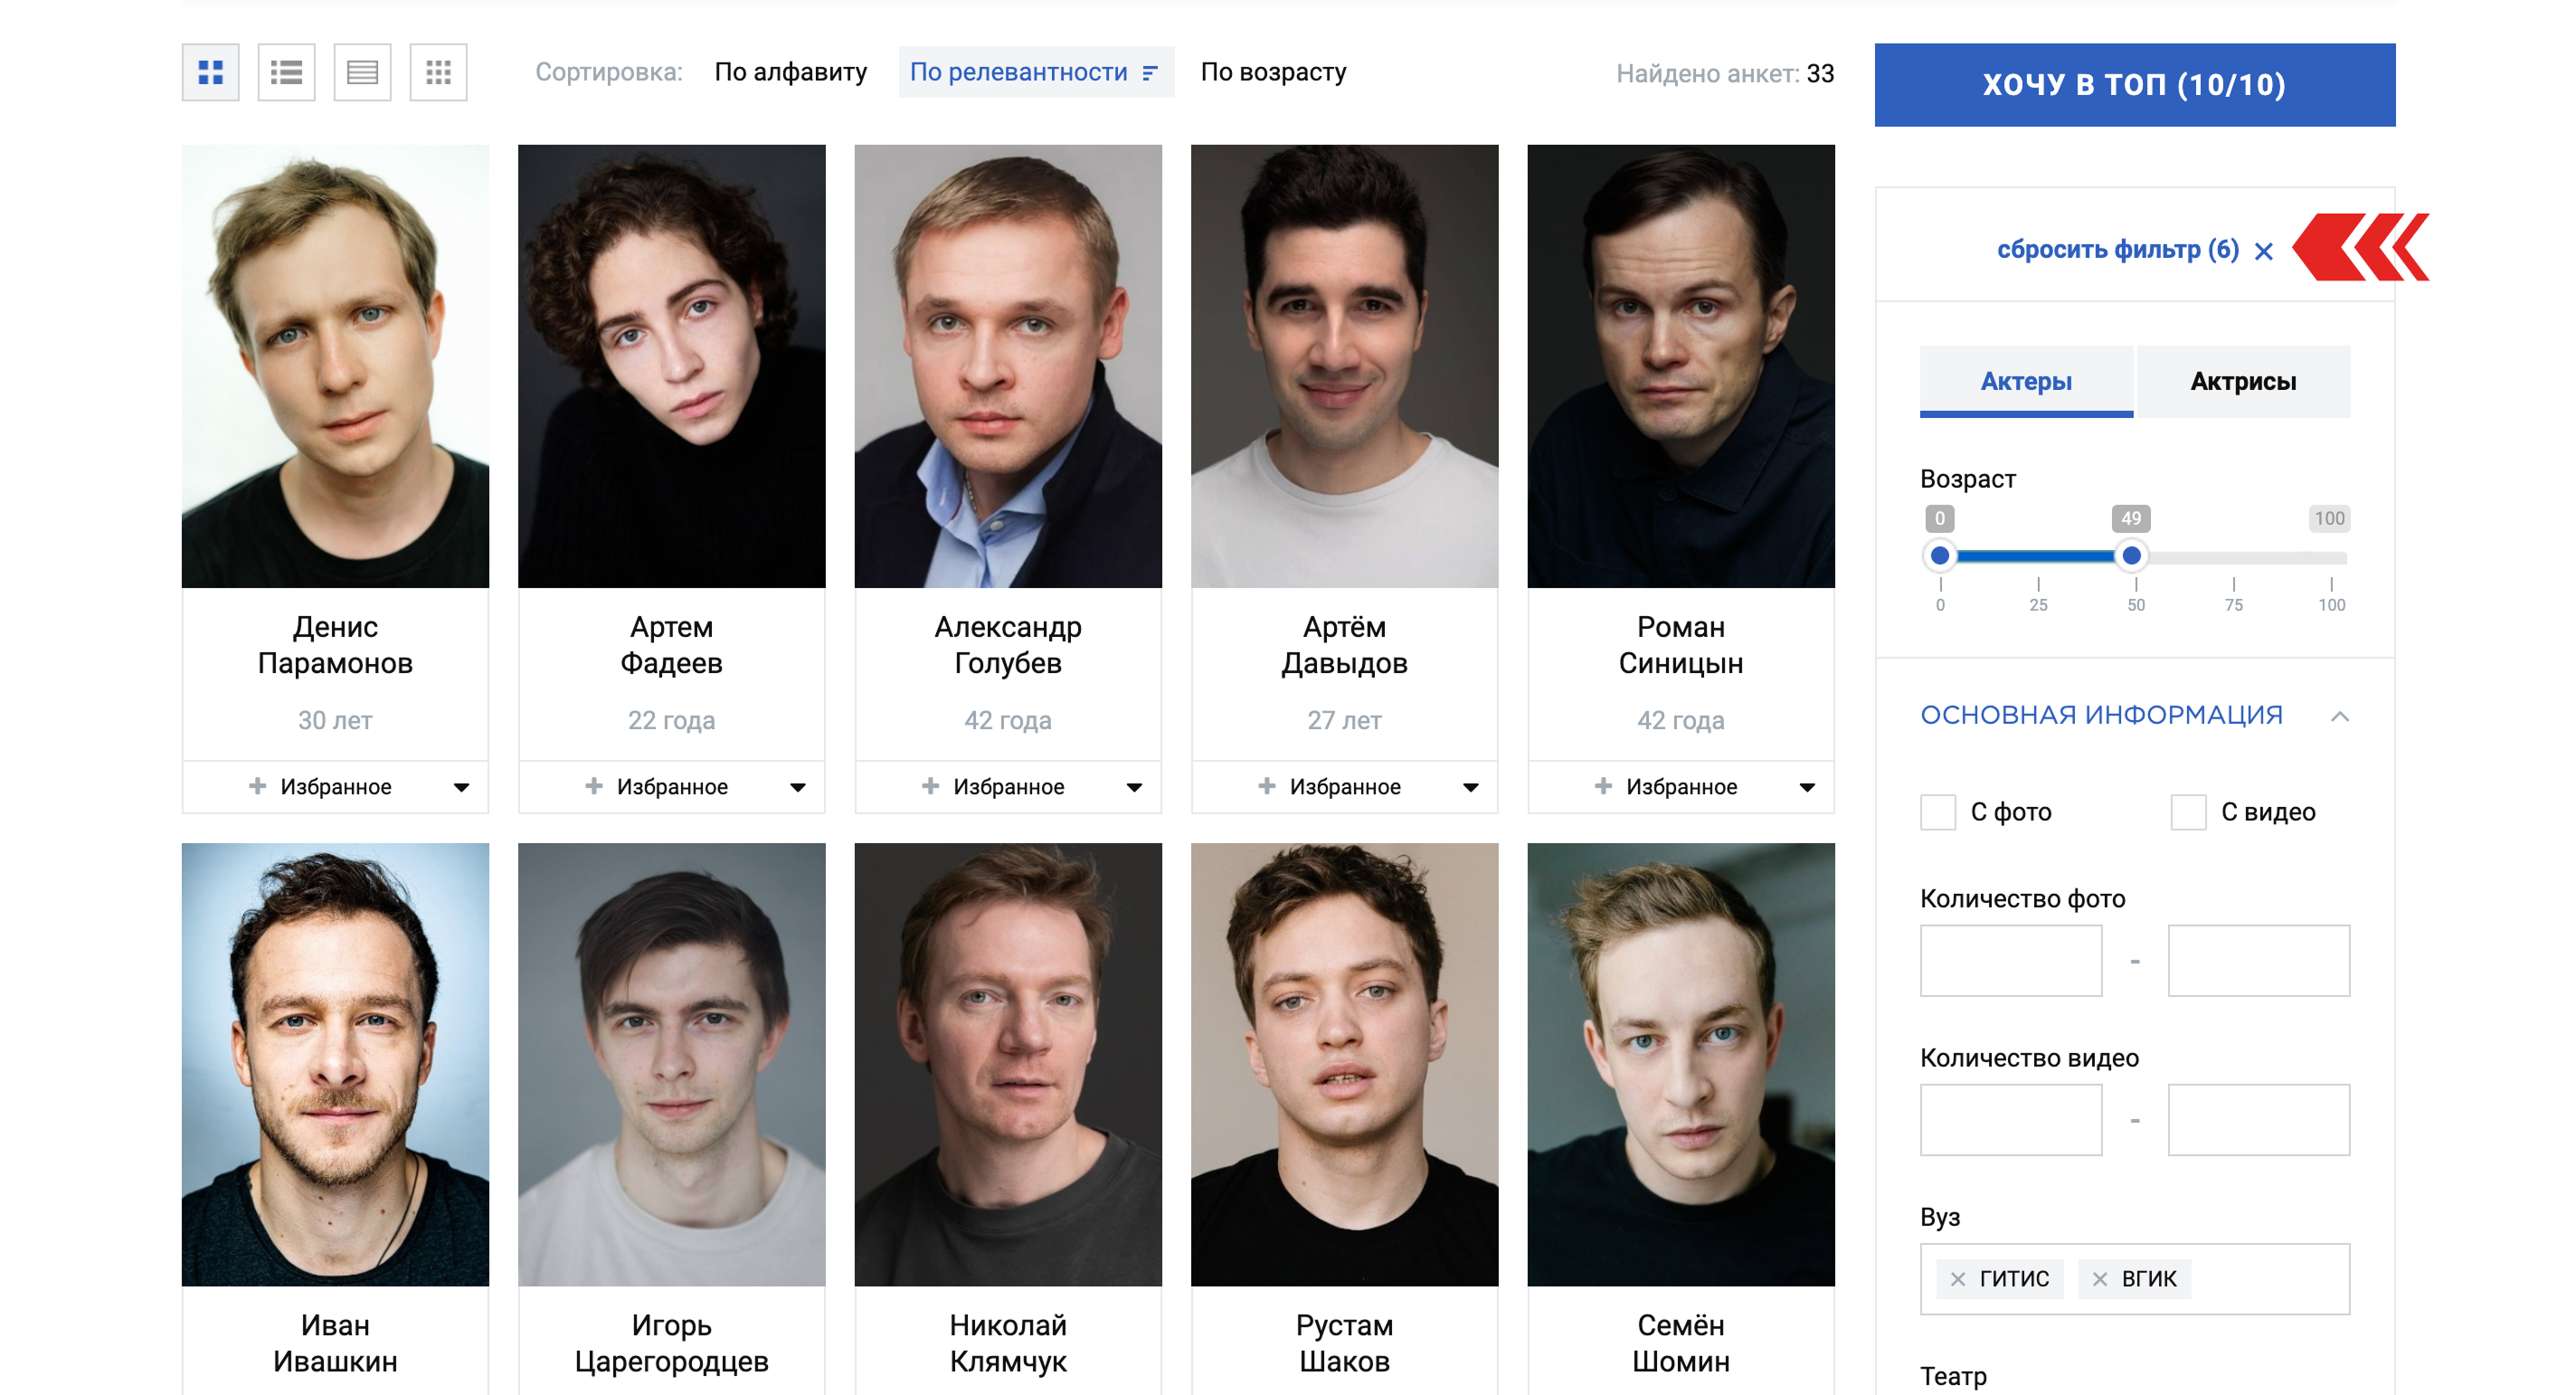Remove the ГИТИС tag from Вуз filter
The height and width of the screenshot is (1395, 2576).
[x=1957, y=1279]
